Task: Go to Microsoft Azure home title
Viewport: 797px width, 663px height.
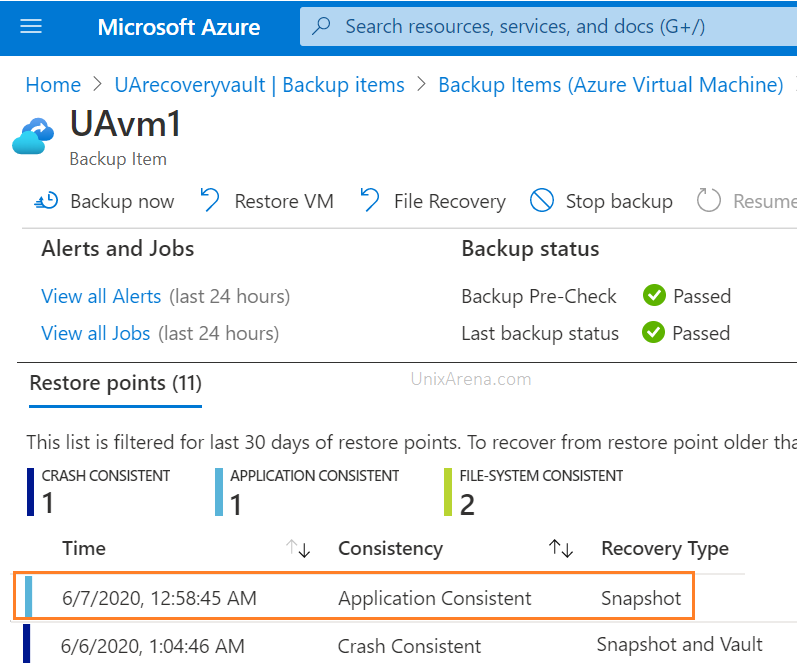Action: pyautogui.click(x=178, y=27)
